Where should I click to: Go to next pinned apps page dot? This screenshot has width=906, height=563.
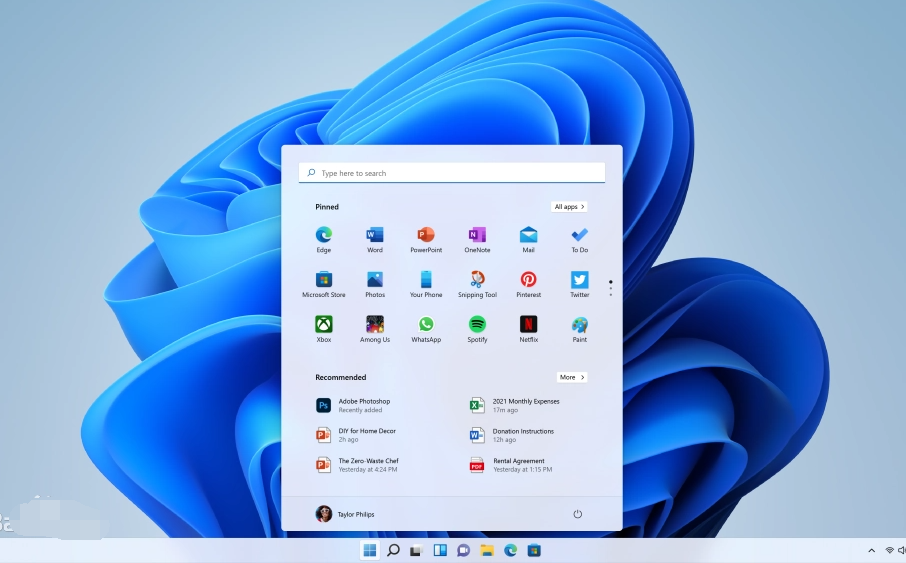tap(610, 288)
